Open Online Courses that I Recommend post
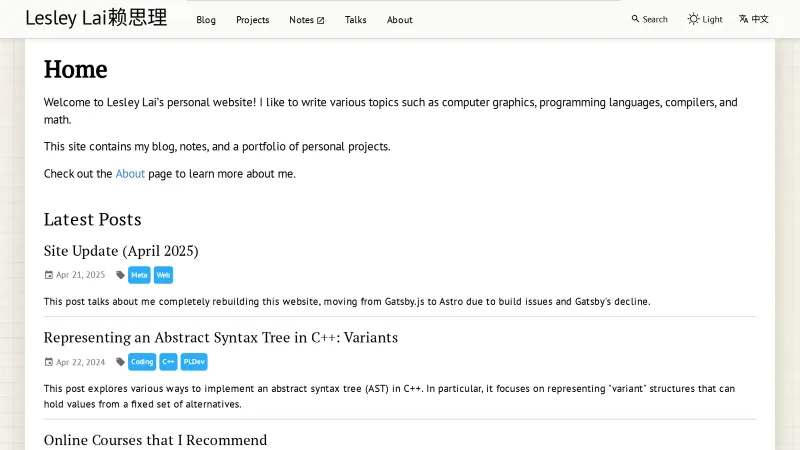The width and height of the screenshot is (800, 450). pos(155,440)
